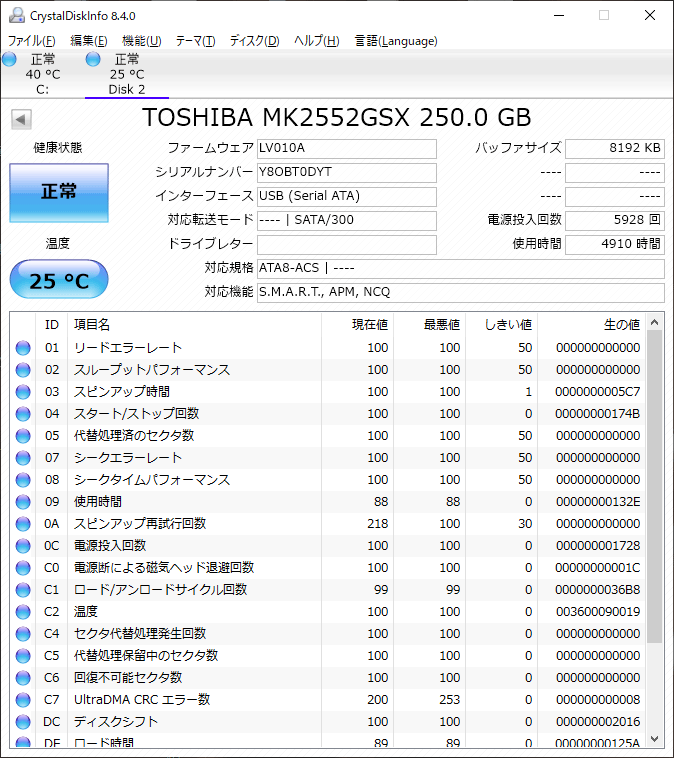
Task: Click status icon of row 0A スピンアップ再試行回数
Action: (x=23, y=524)
